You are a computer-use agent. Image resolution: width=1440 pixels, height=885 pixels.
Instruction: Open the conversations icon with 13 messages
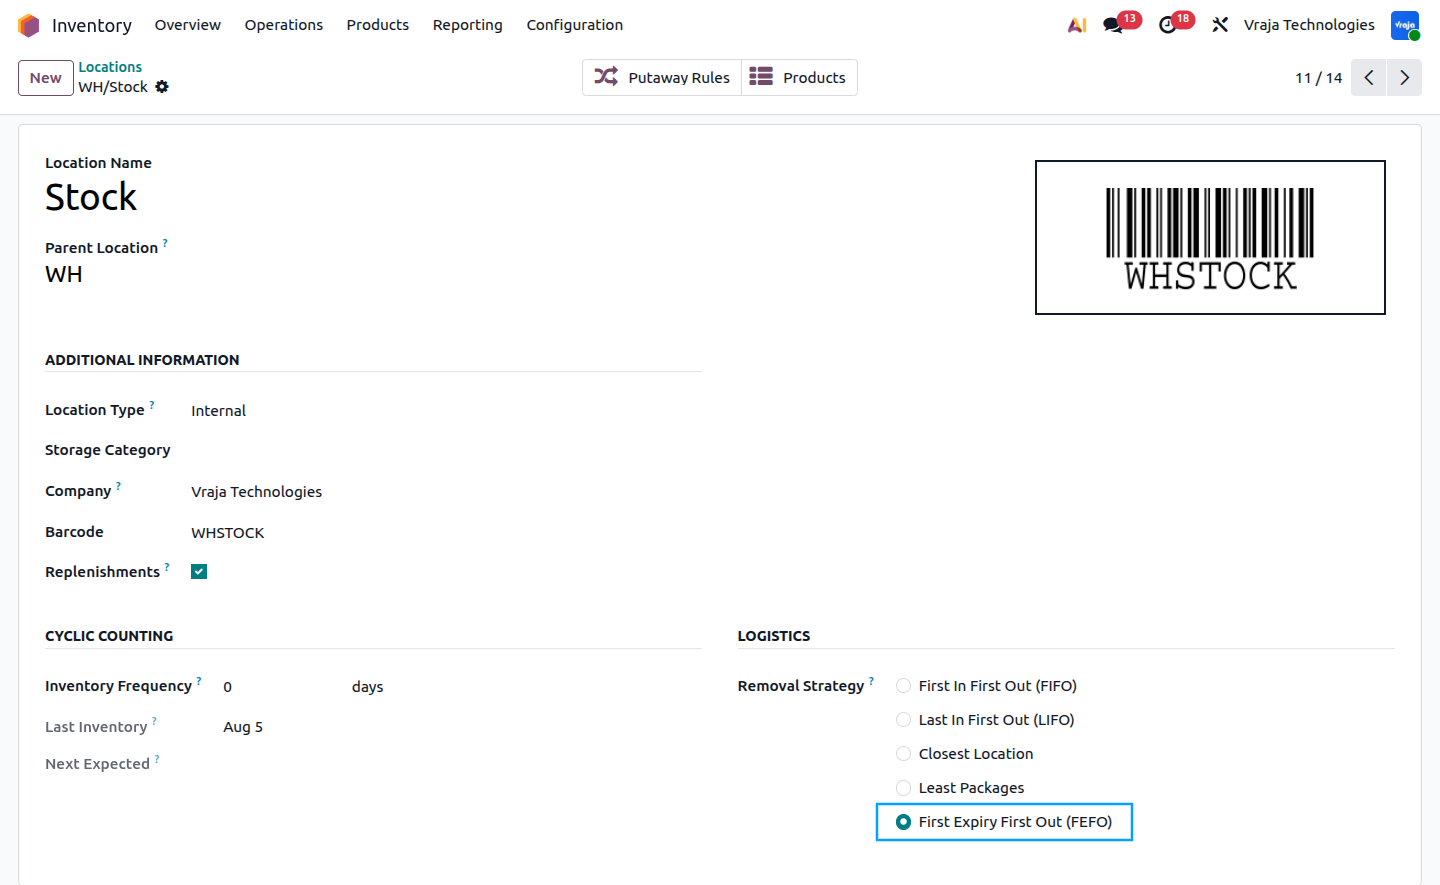click(1113, 25)
